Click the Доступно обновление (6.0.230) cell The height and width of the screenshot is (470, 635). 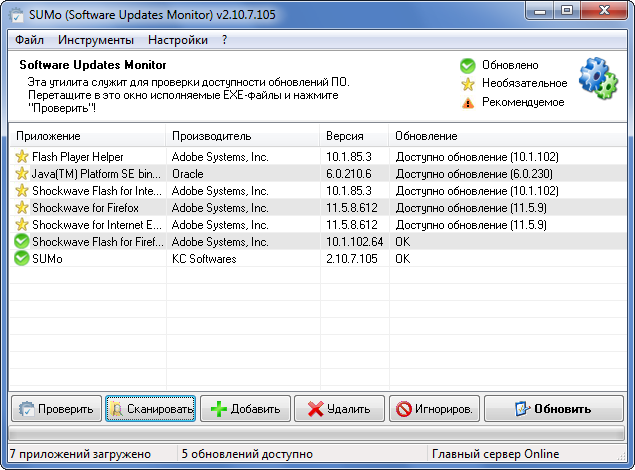tap(474, 174)
